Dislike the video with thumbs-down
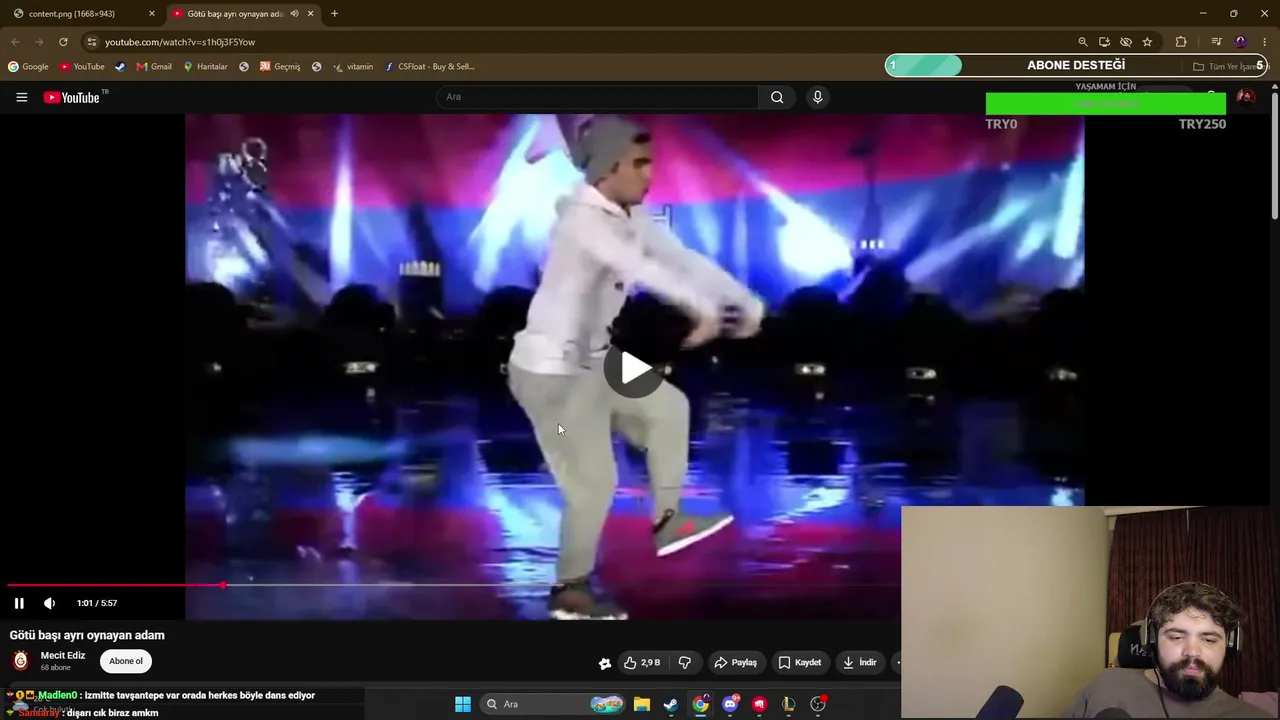1280x720 pixels. [x=685, y=662]
